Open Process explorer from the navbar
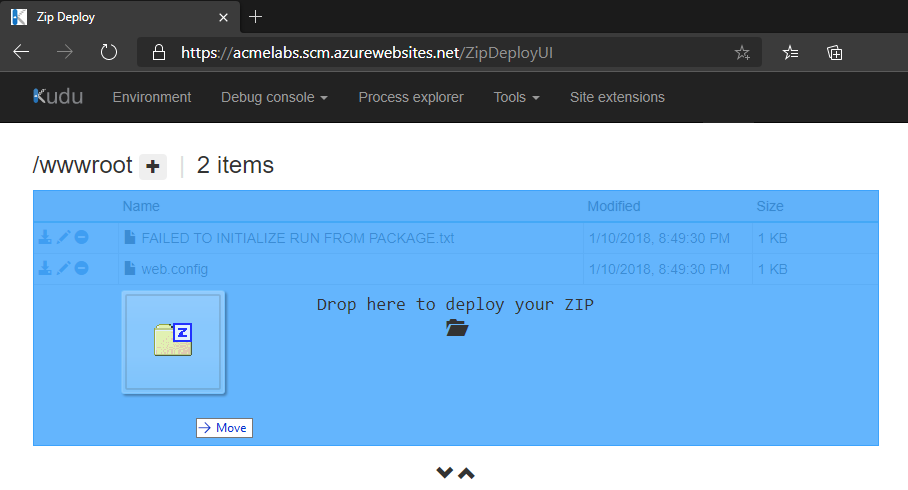The height and width of the screenshot is (490, 908). 411,97
